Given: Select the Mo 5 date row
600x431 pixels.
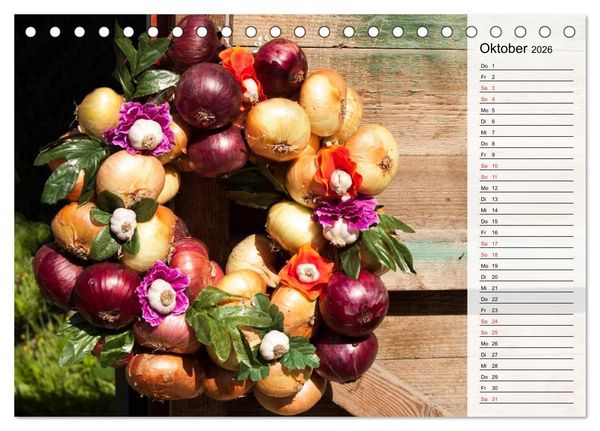Looking at the screenshot, I should 527,110.
